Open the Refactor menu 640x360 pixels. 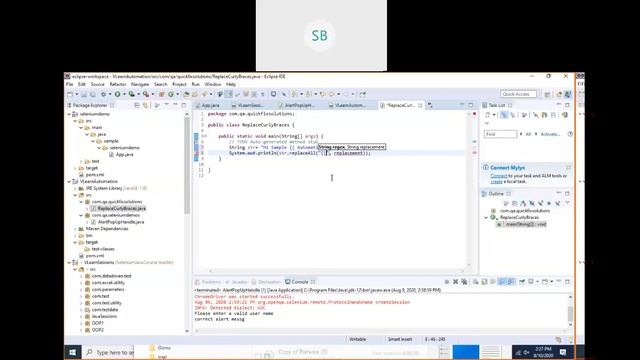click(x=118, y=84)
